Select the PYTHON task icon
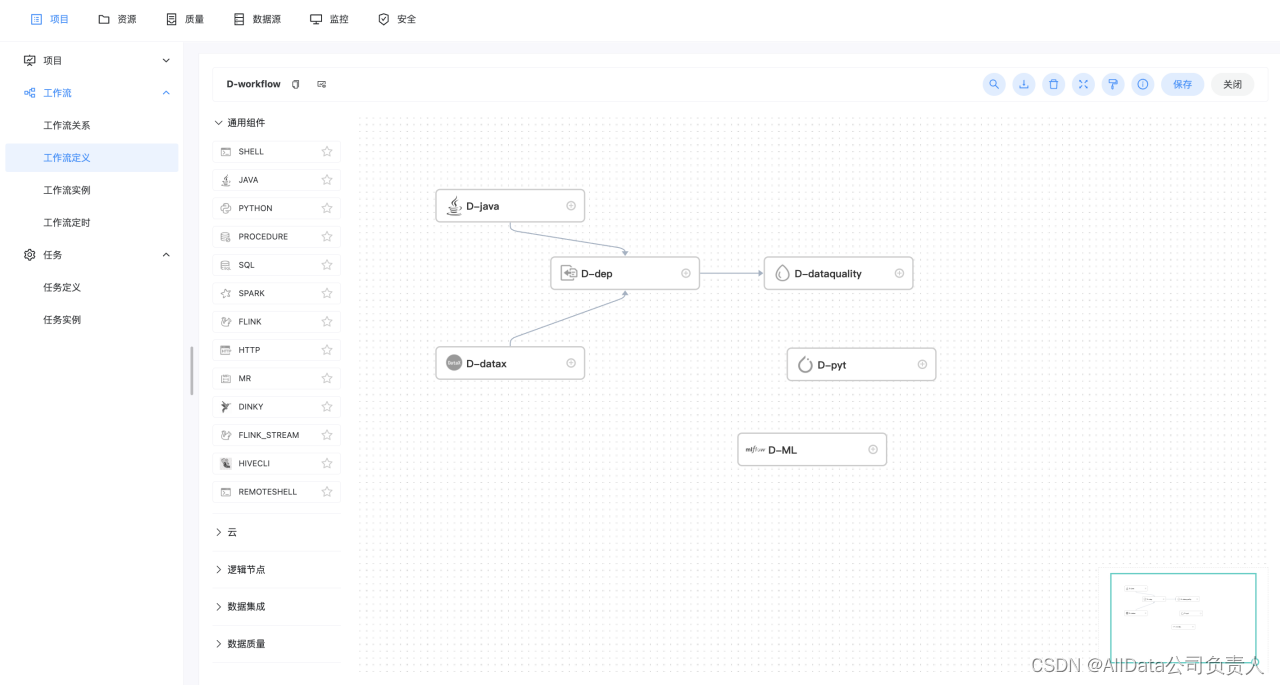Viewport: 1280px width, 685px height. pyautogui.click(x=226, y=208)
